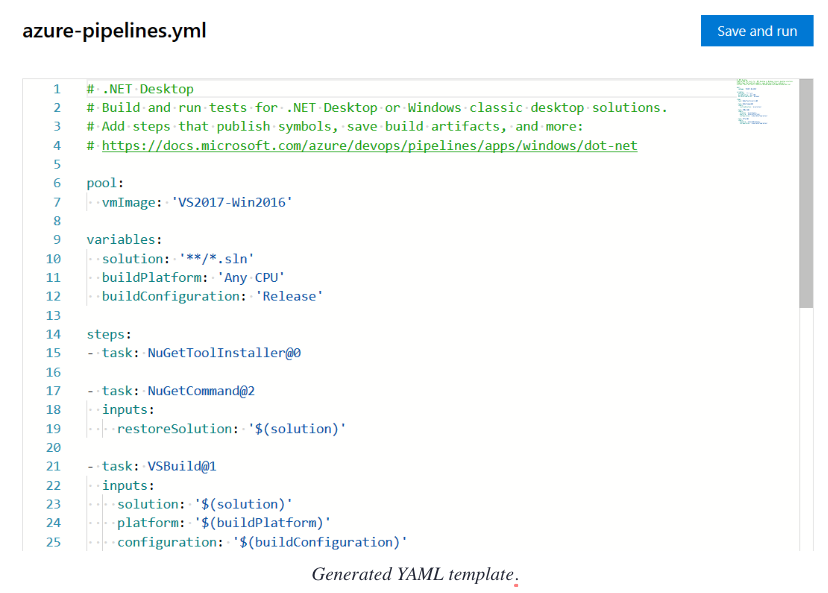Click the 'Release' buildConfiguration value
828x593 pixels.
289,296
